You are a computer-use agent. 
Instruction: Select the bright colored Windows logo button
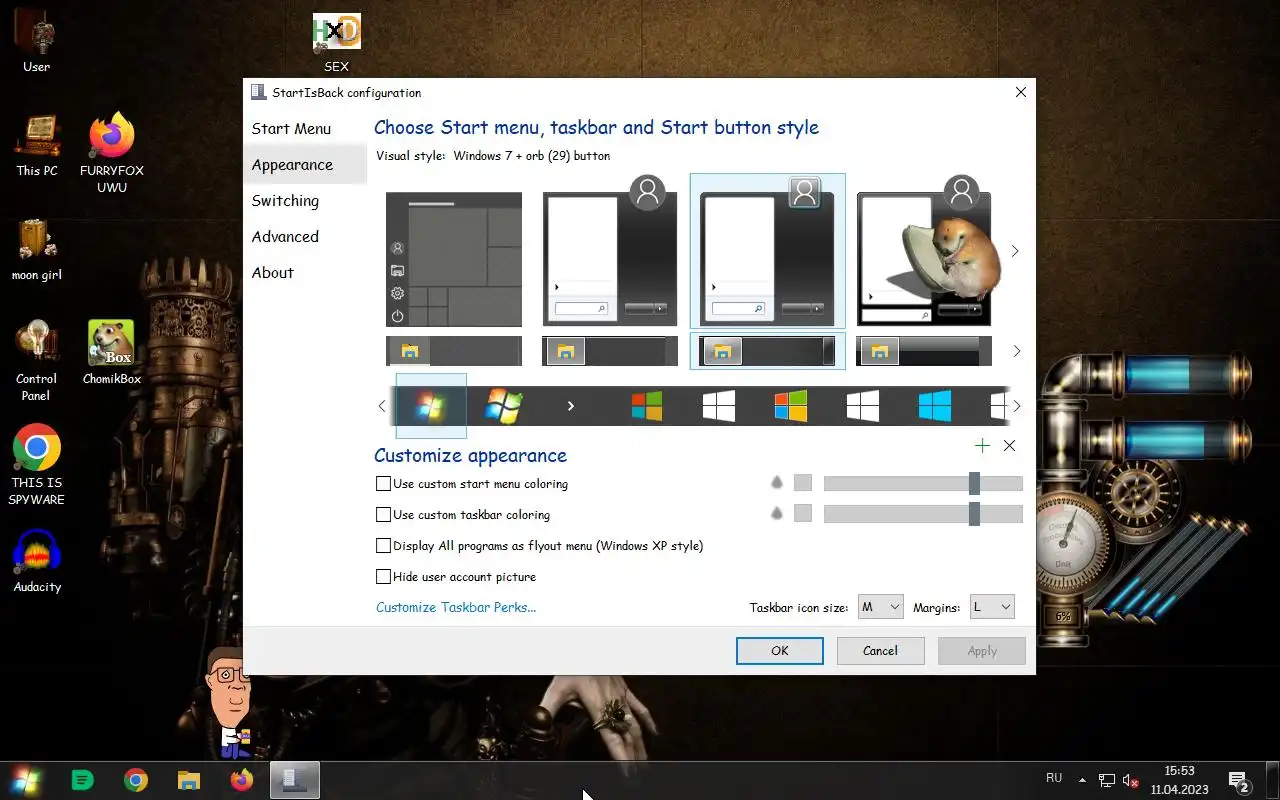(x=791, y=406)
